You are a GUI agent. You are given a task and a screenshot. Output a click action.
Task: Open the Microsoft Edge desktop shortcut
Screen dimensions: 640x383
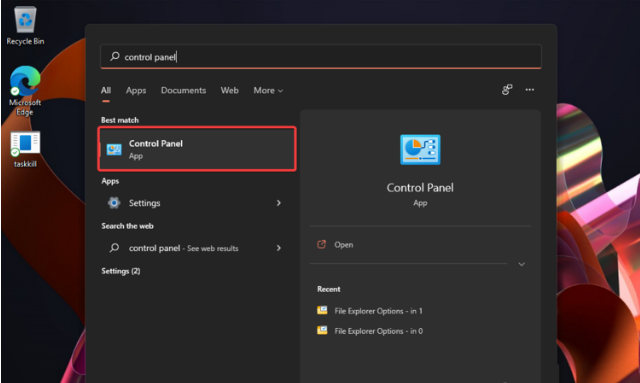25,91
